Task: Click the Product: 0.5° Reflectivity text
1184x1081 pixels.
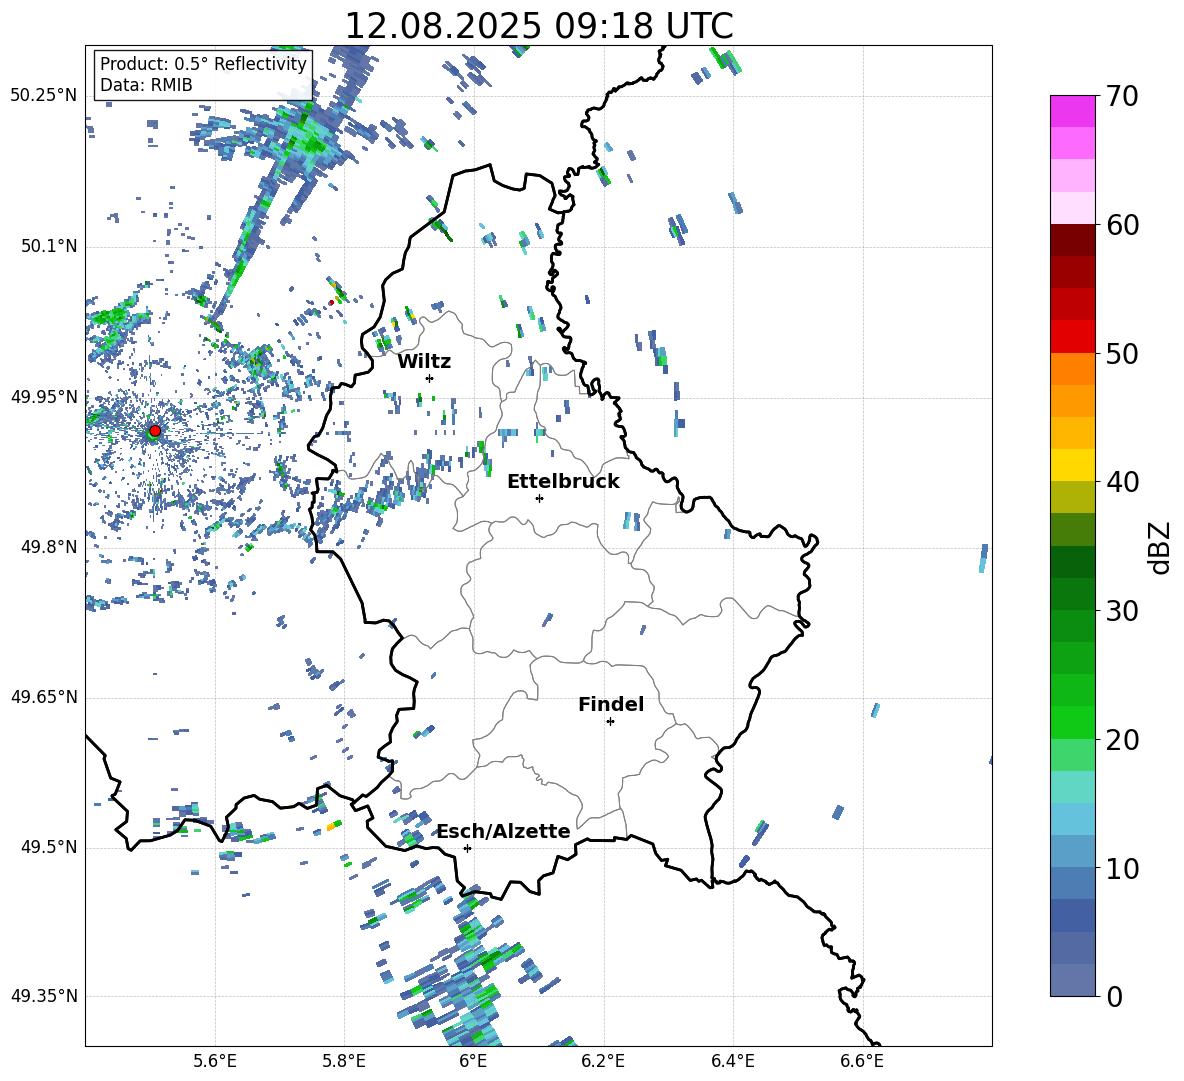Action: click(203, 64)
